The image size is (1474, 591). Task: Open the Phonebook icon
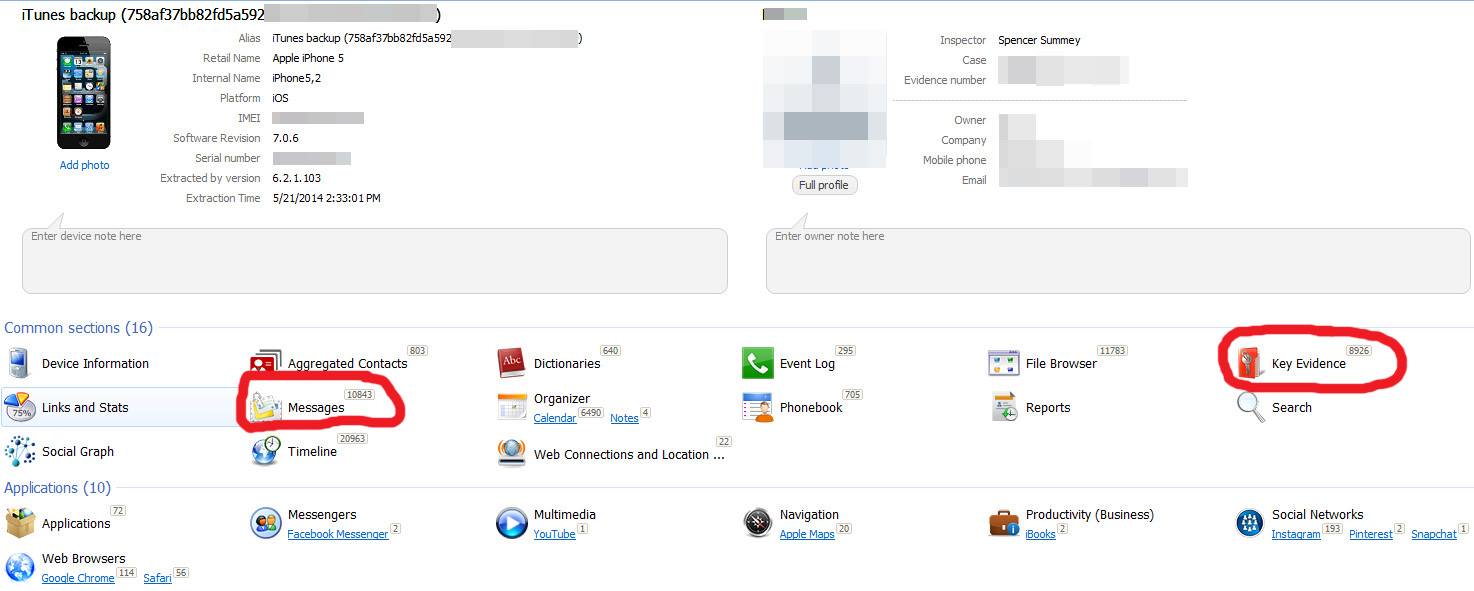pyautogui.click(x=757, y=407)
